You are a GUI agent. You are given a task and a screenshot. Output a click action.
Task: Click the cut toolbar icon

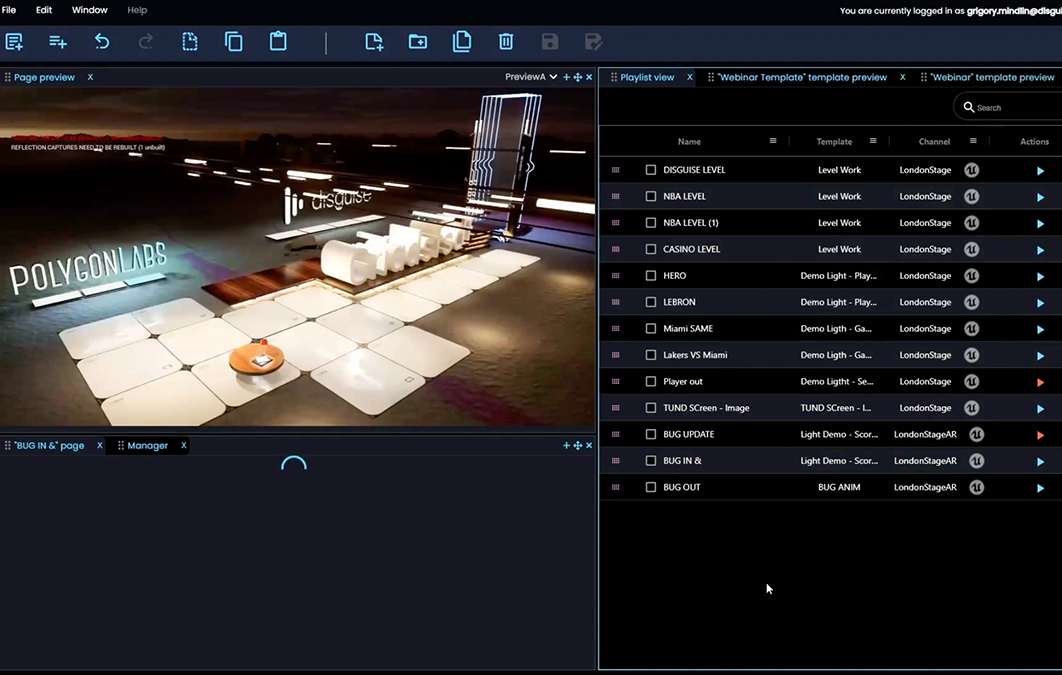tap(190, 42)
